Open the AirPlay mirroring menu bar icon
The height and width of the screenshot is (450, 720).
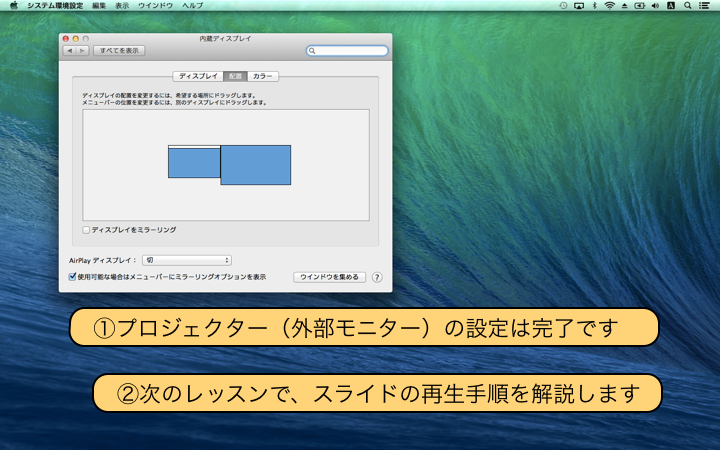point(579,6)
